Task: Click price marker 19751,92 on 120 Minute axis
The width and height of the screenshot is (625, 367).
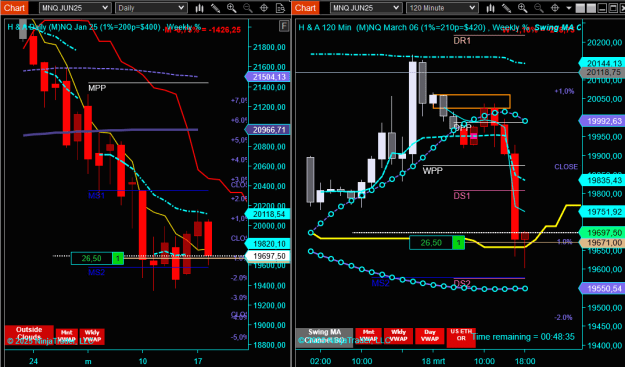Action: tap(601, 212)
